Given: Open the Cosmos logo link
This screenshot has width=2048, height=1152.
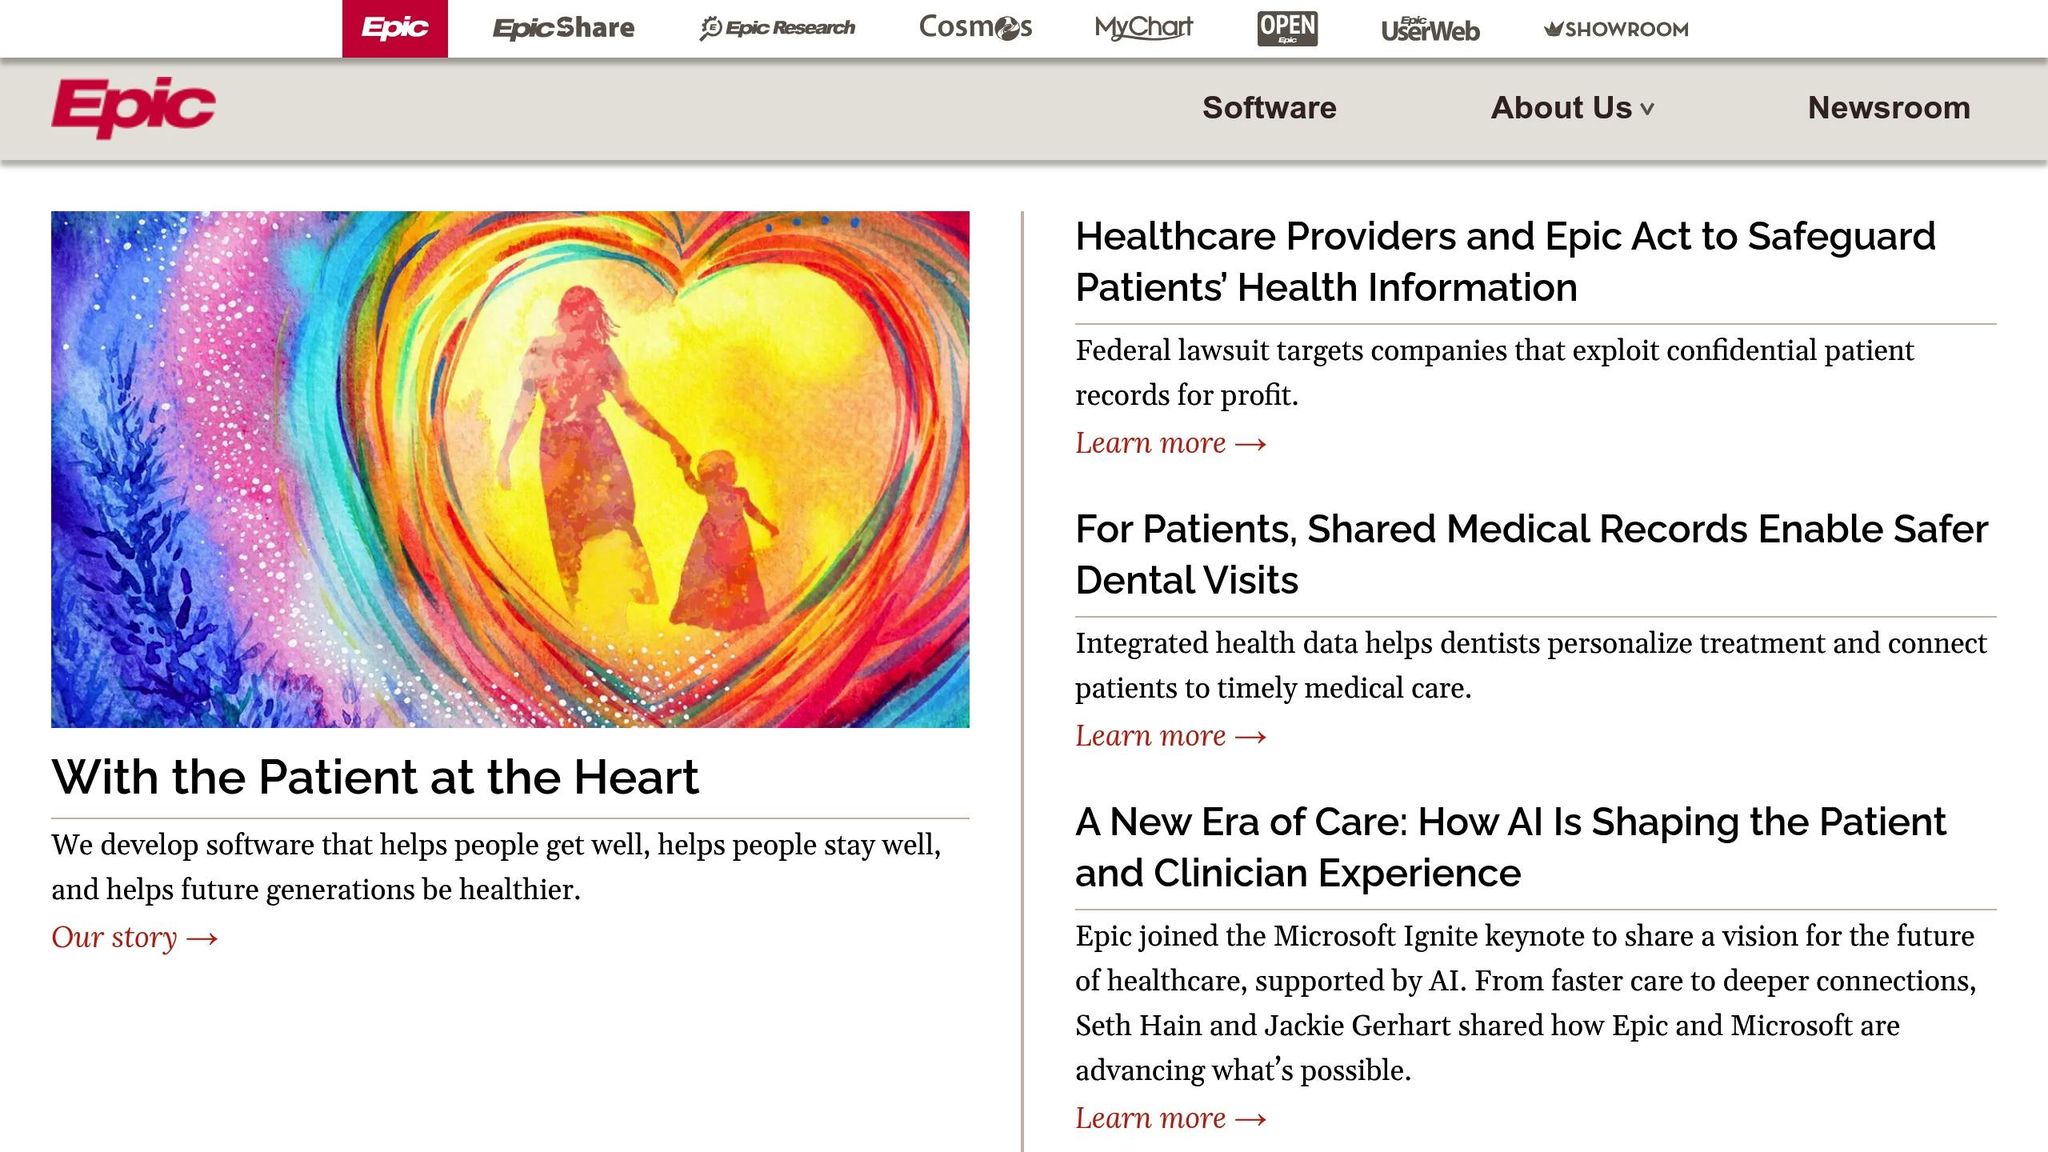Looking at the screenshot, I should 975,28.
